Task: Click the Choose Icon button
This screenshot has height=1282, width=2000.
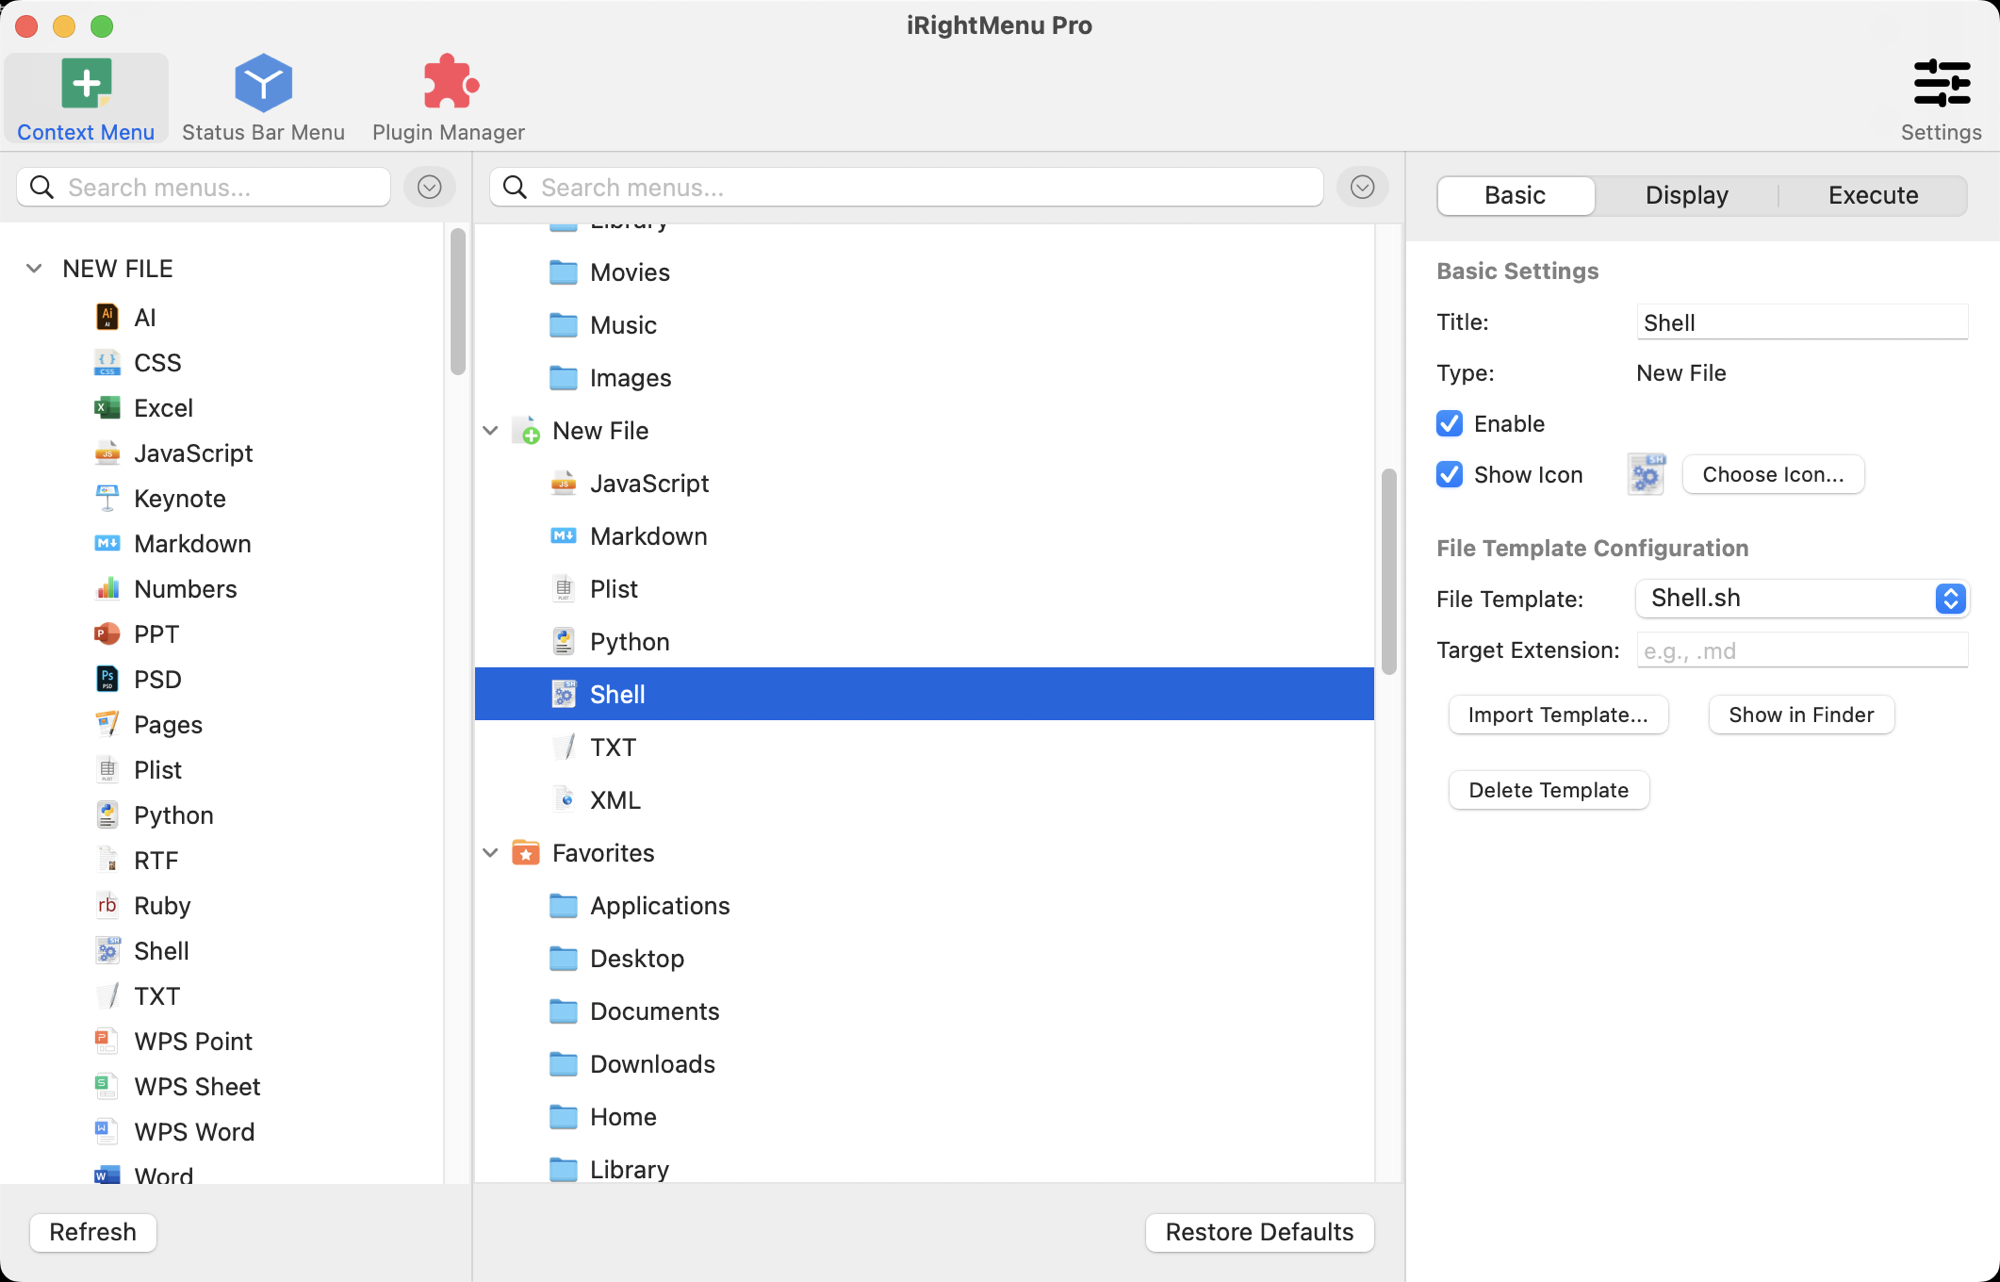Action: pyautogui.click(x=1773, y=474)
